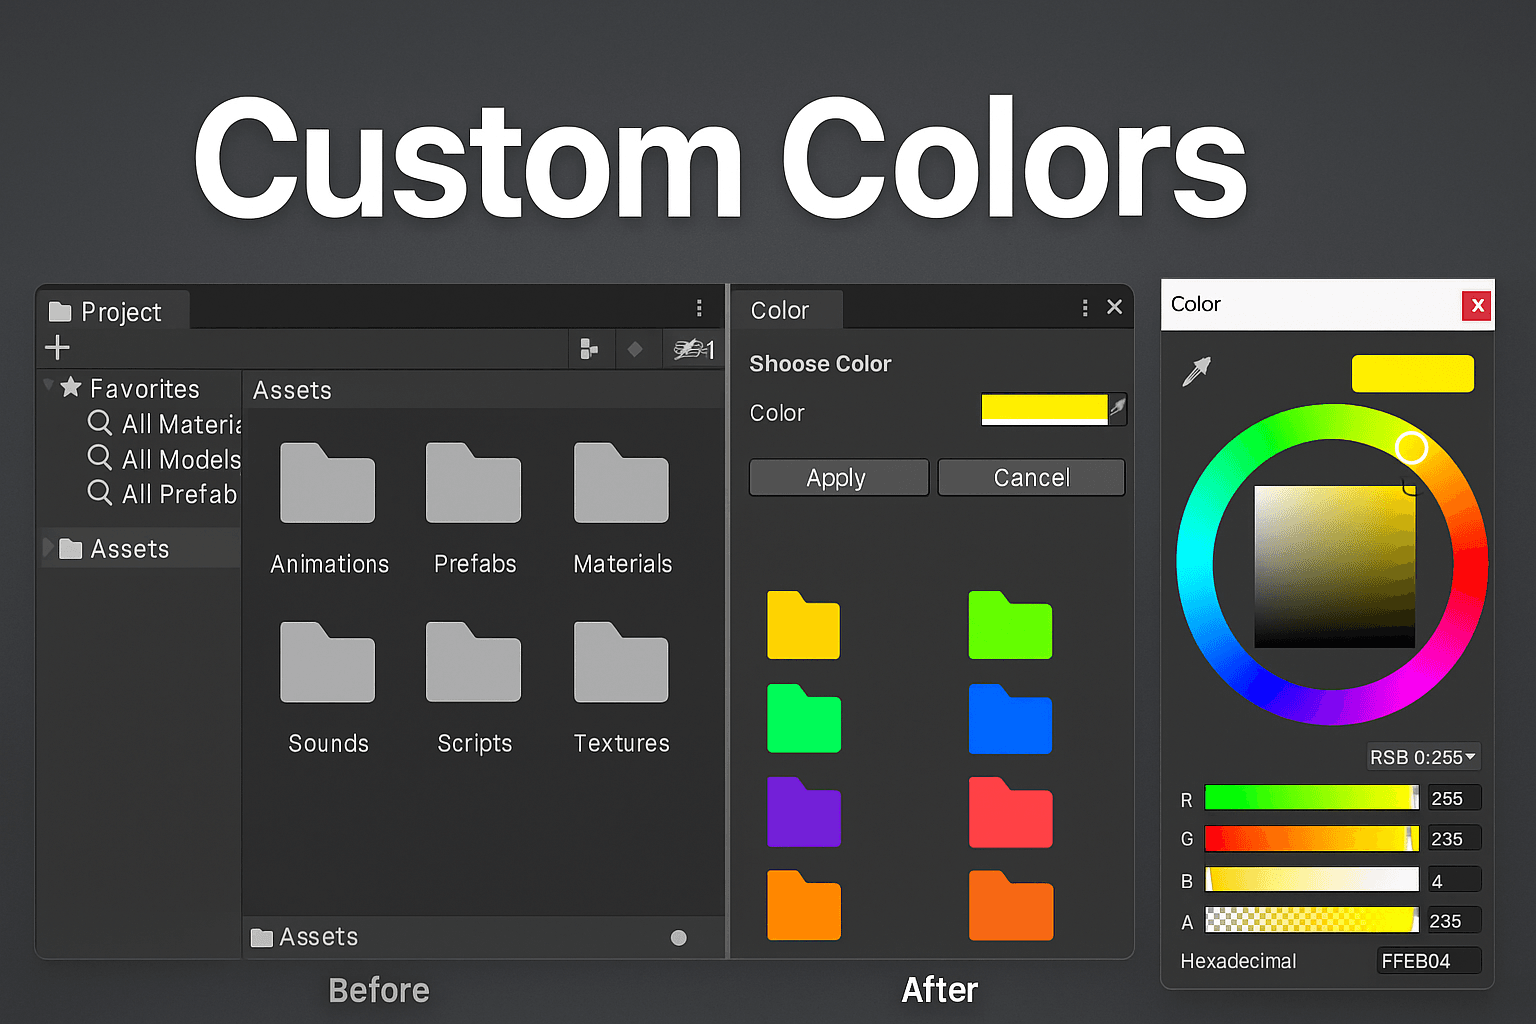Select All Materials saved search
The image size is (1536, 1024).
tap(165, 424)
